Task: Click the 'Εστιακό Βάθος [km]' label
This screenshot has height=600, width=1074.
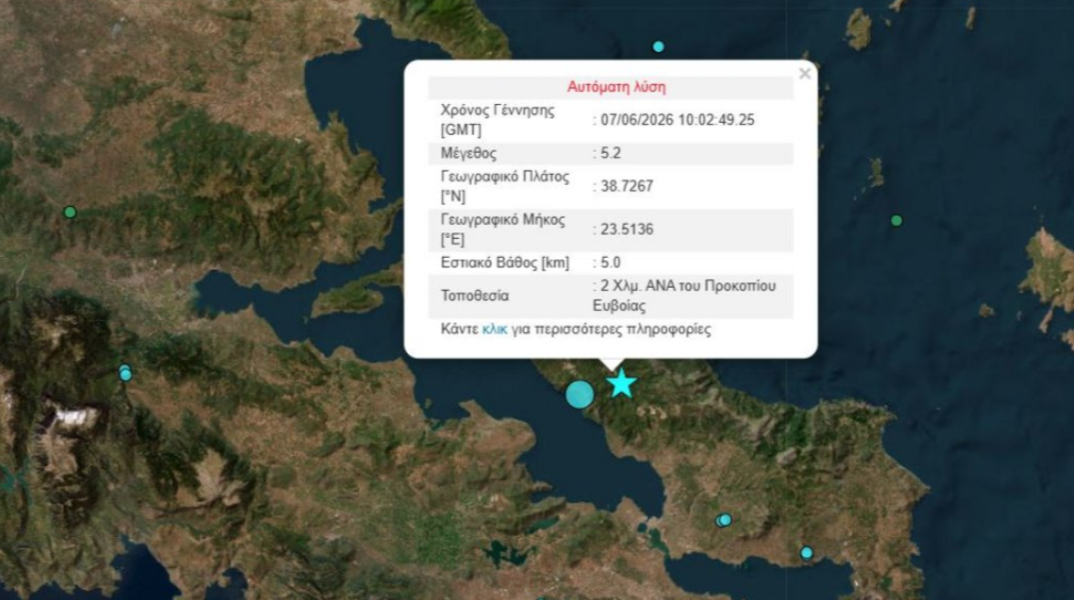Action: (x=505, y=262)
